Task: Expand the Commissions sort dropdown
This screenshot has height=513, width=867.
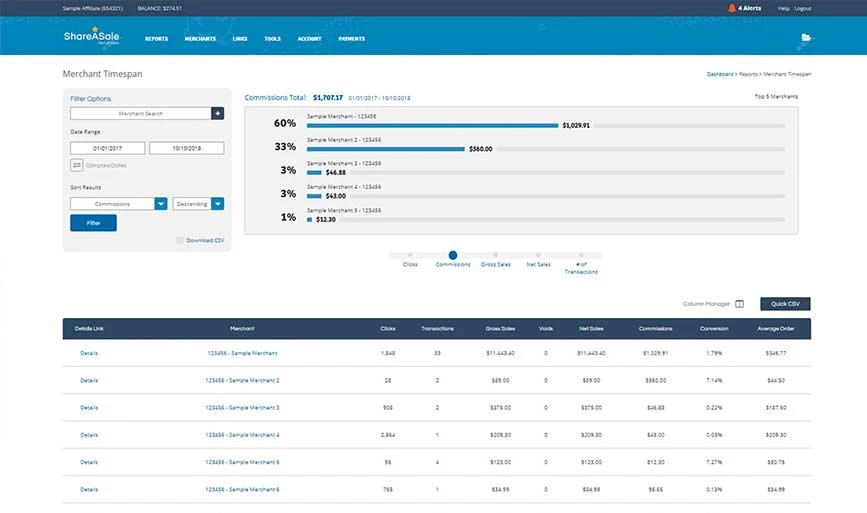Action: [x=161, y=204]
